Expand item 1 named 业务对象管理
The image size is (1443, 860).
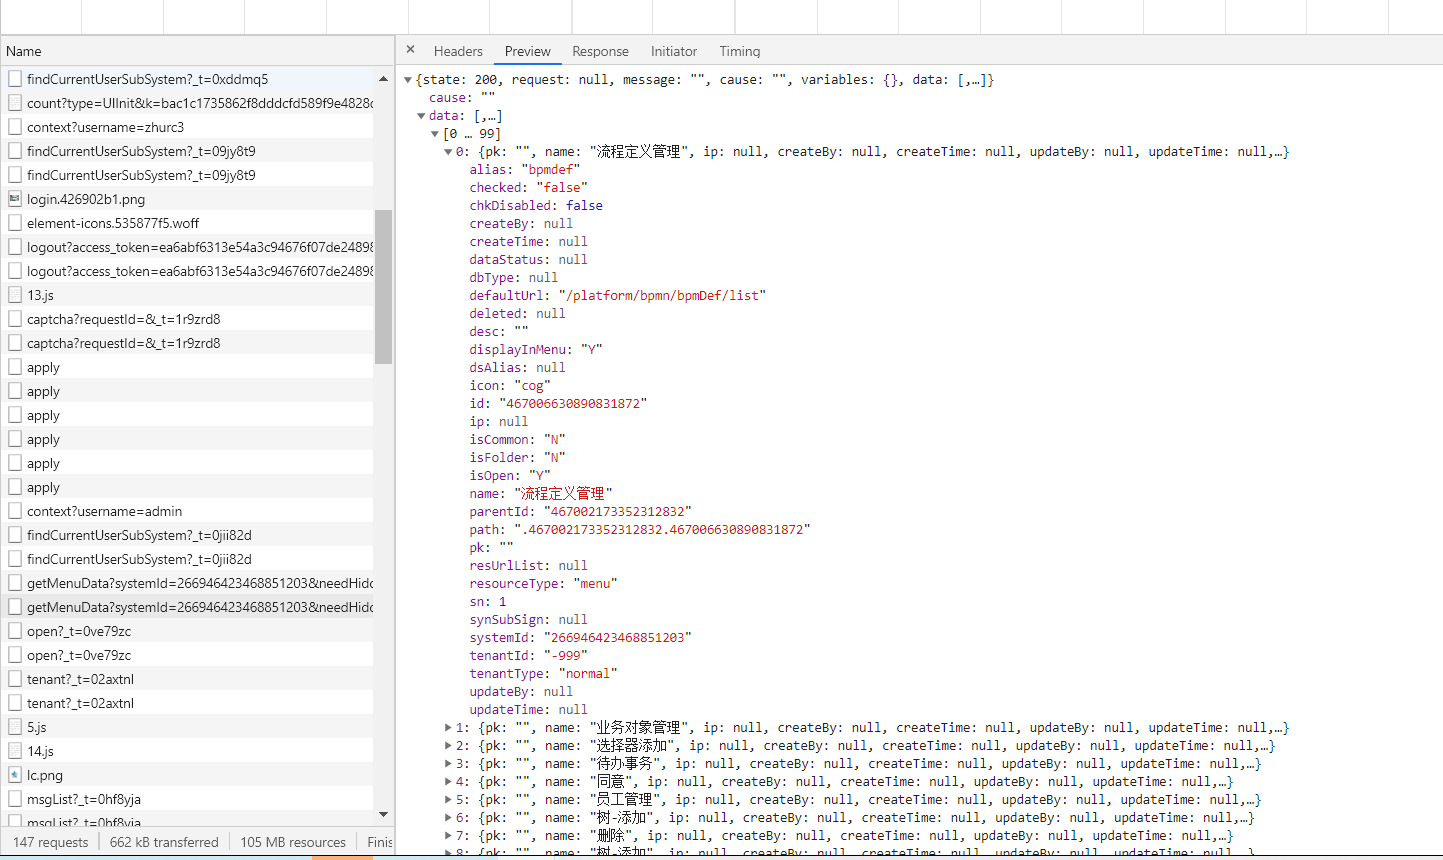(x=448, y=728)
